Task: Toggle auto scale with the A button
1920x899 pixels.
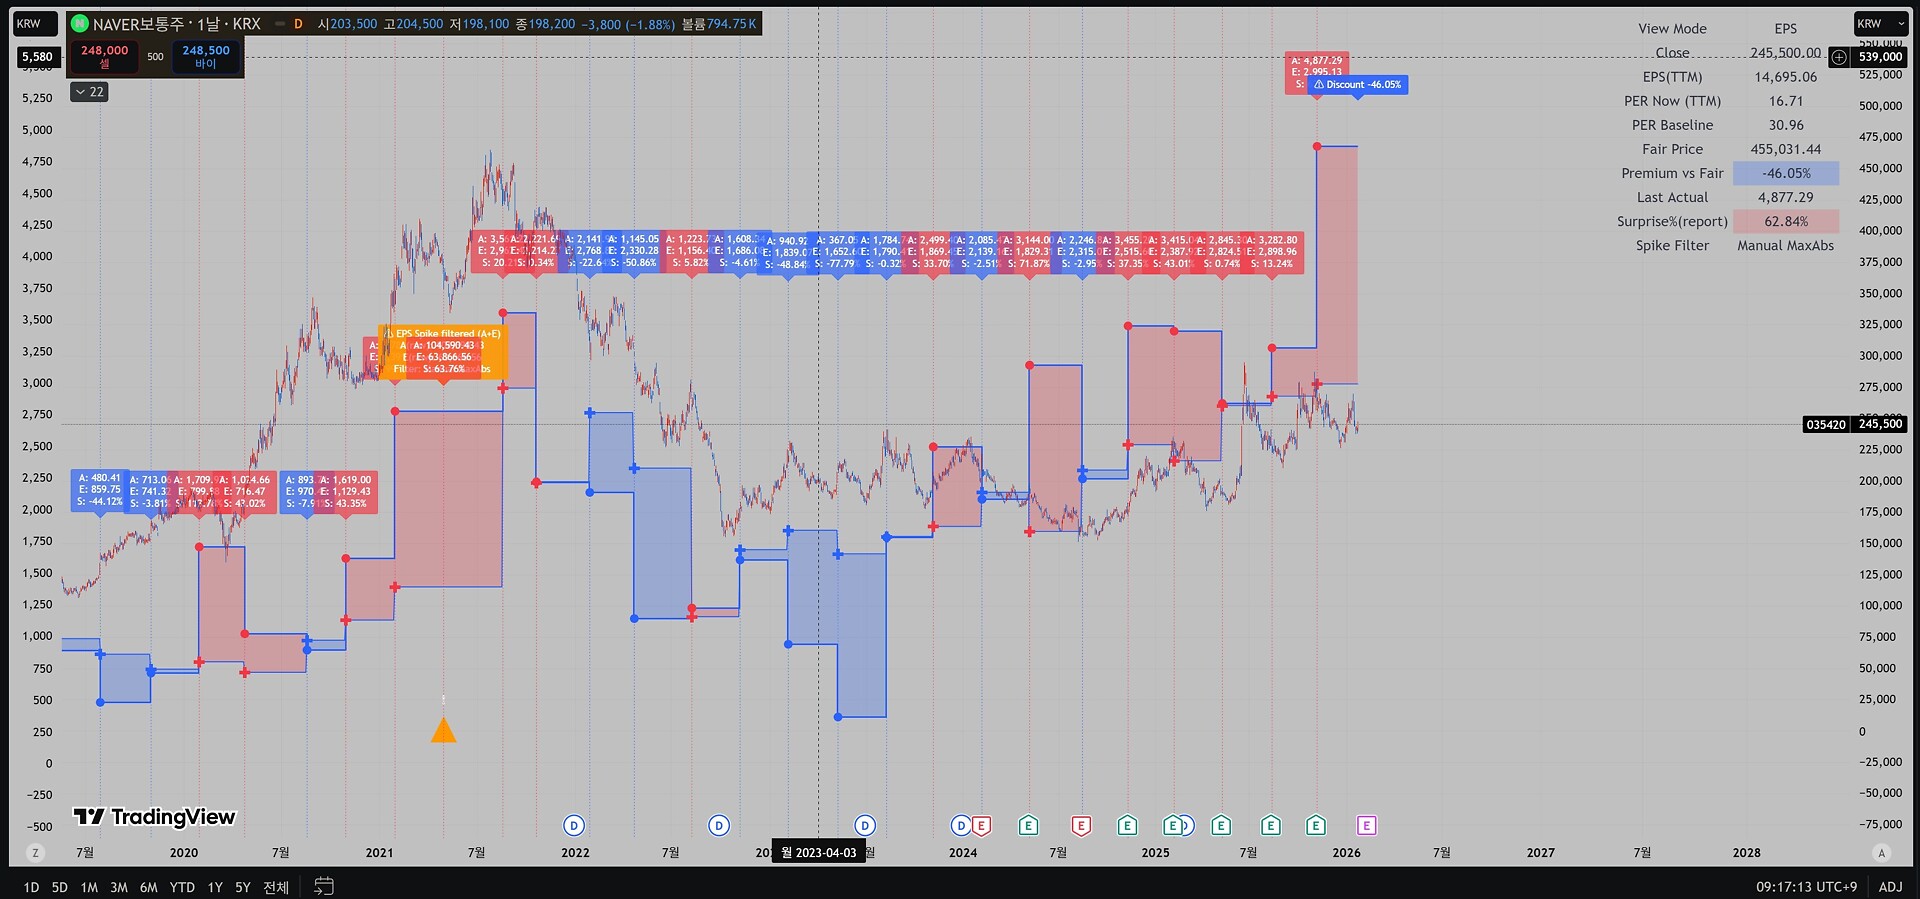Action: (x=1881, y=853)
